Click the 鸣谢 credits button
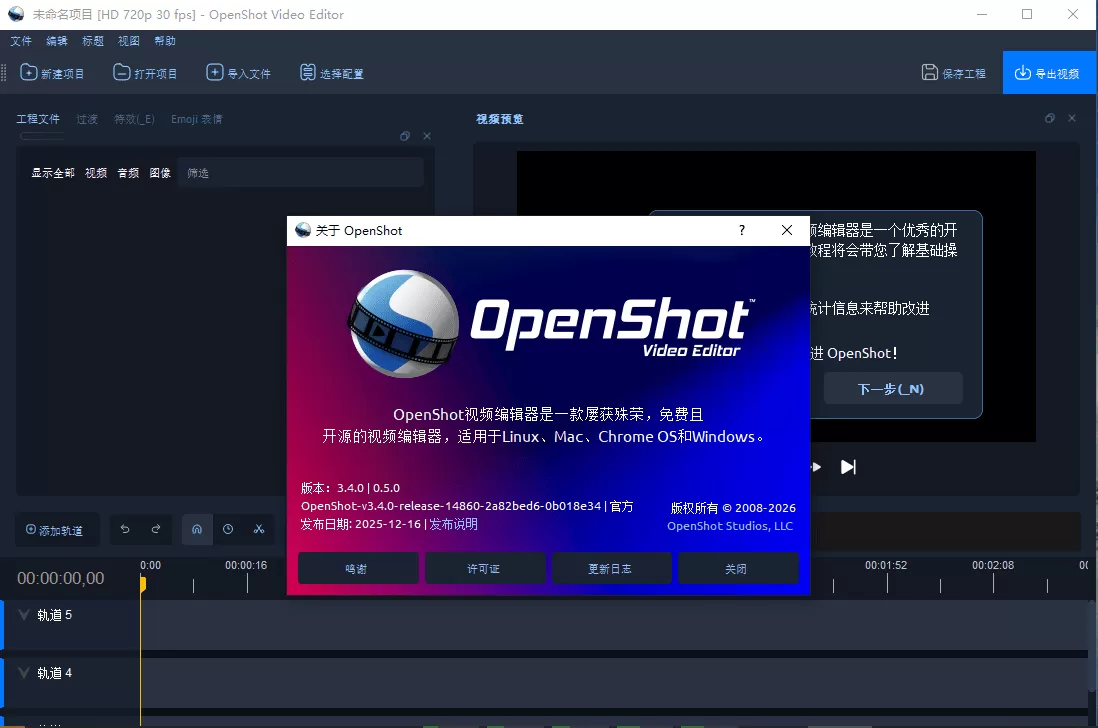This screenshot has height=728, width=1098. 358,568
